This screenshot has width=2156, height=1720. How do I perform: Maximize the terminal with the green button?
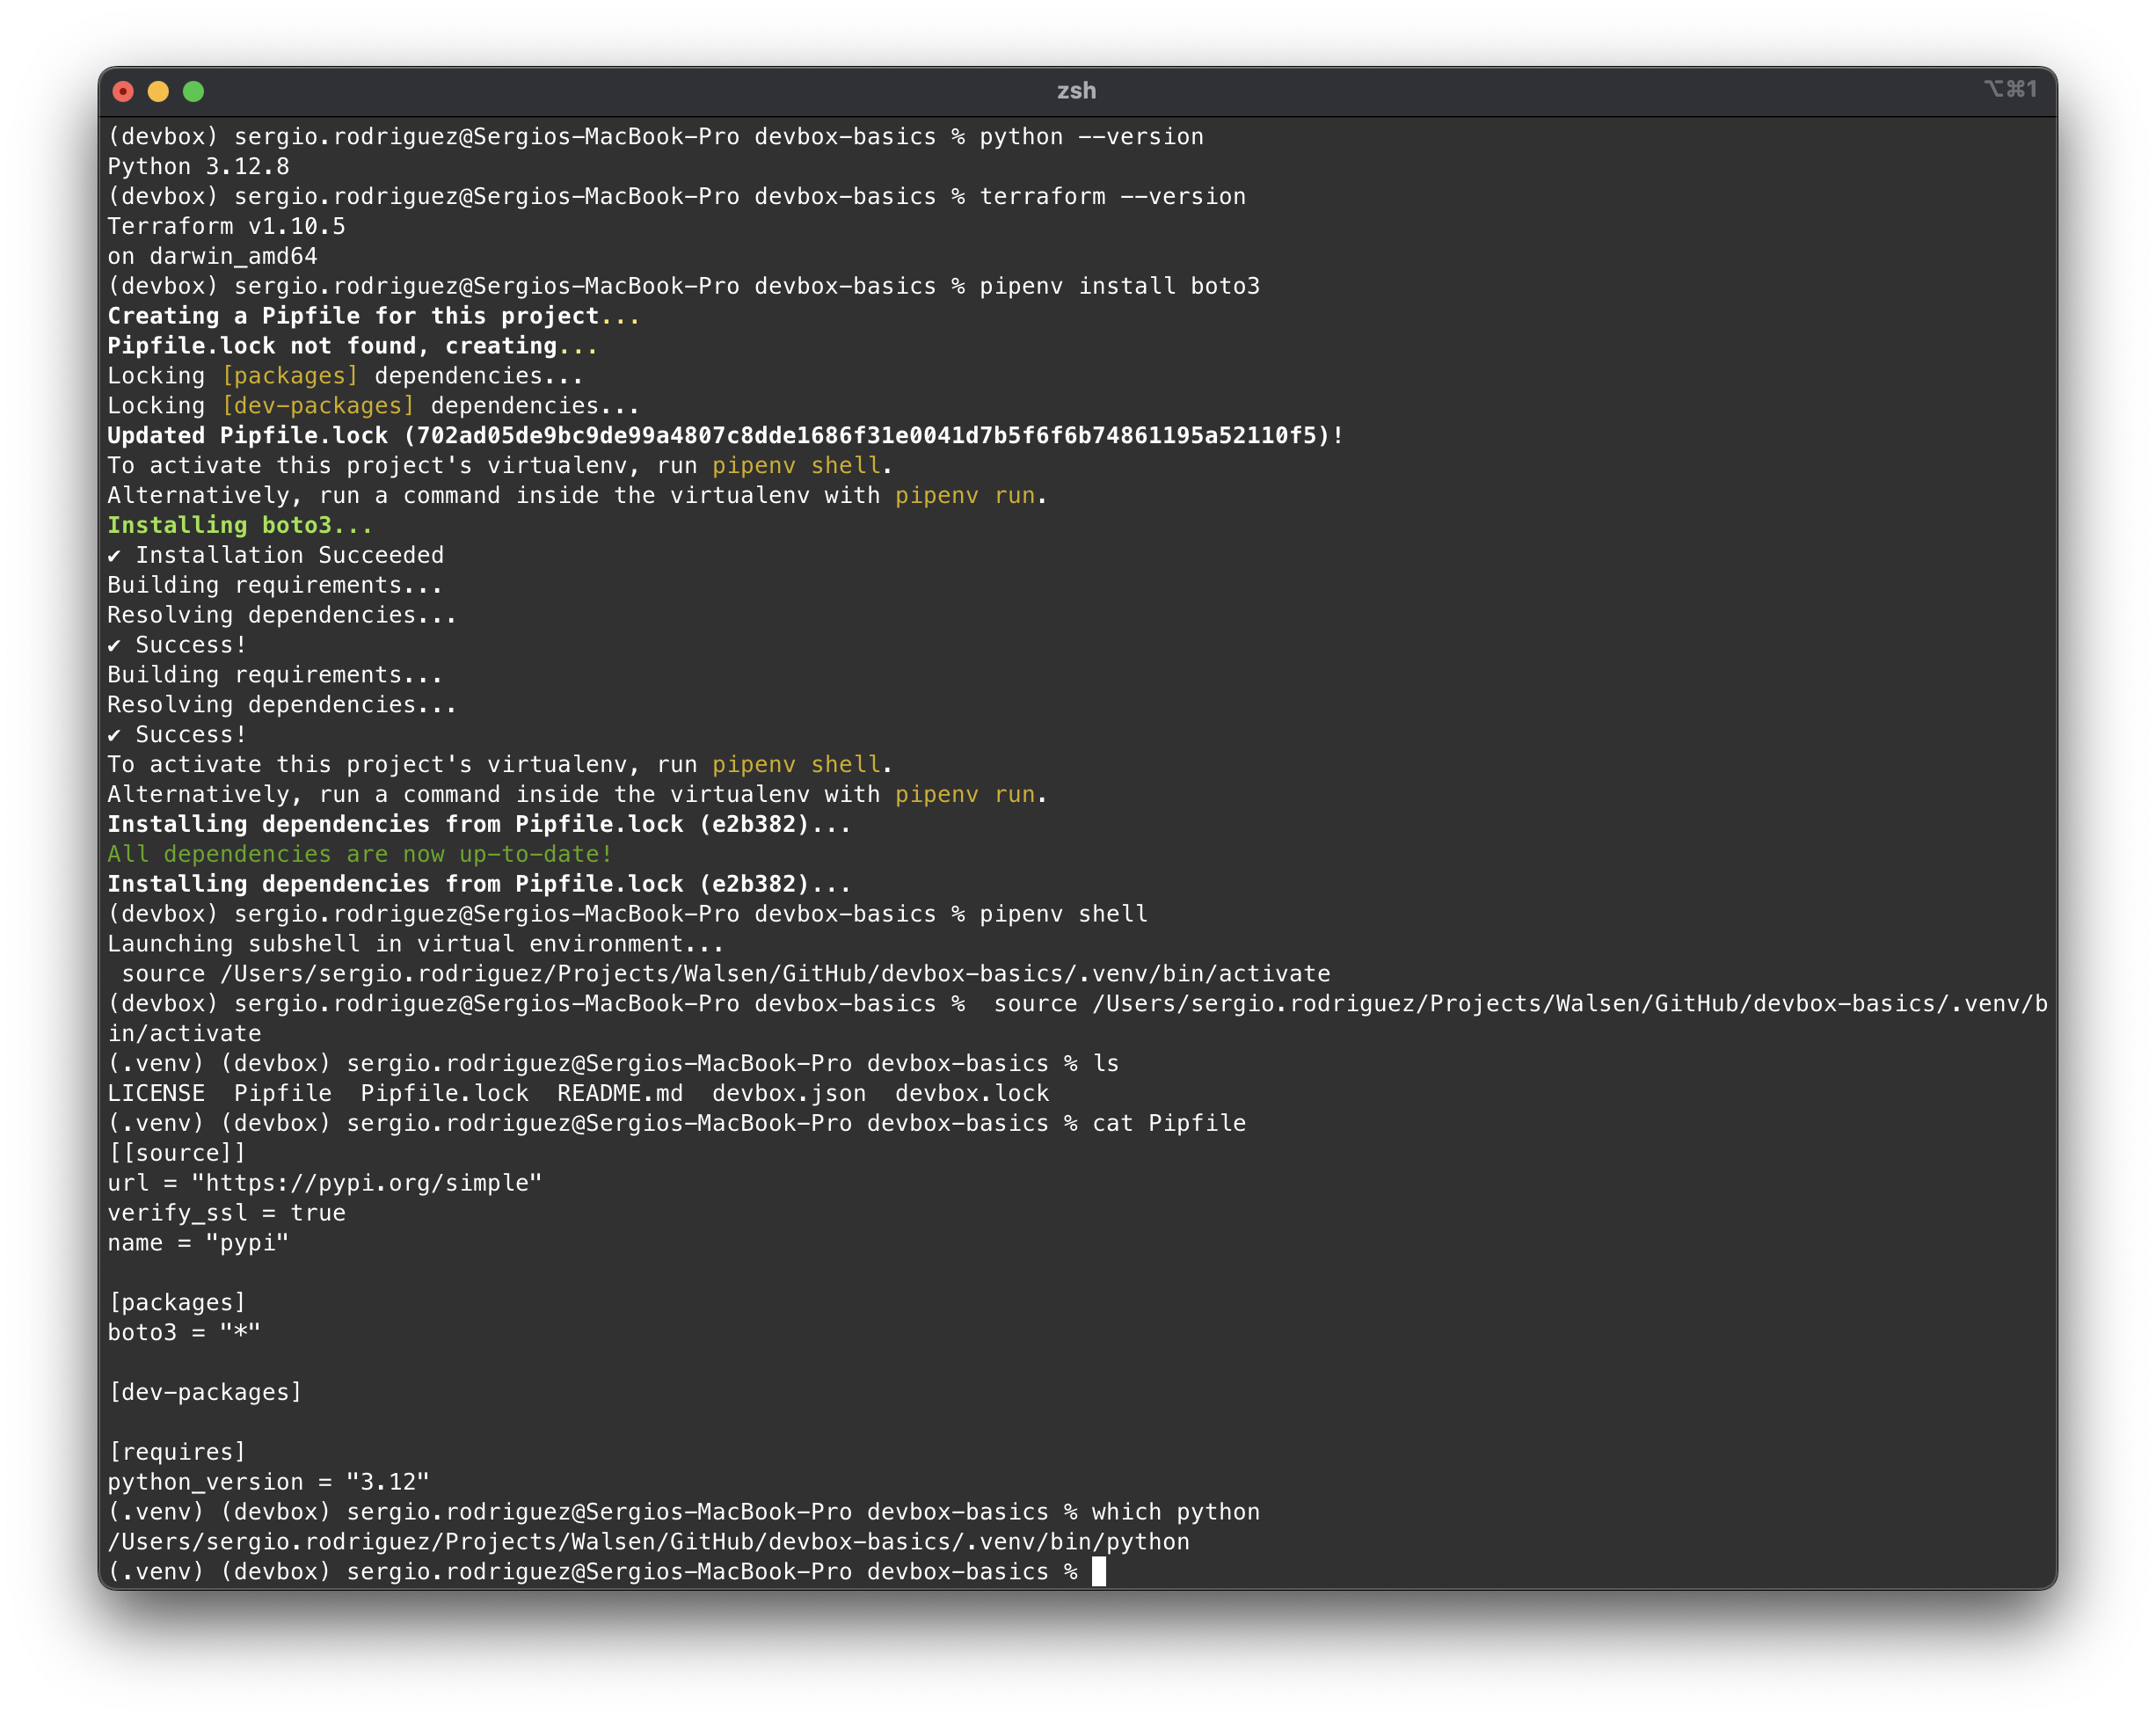(x=194, y=91)
